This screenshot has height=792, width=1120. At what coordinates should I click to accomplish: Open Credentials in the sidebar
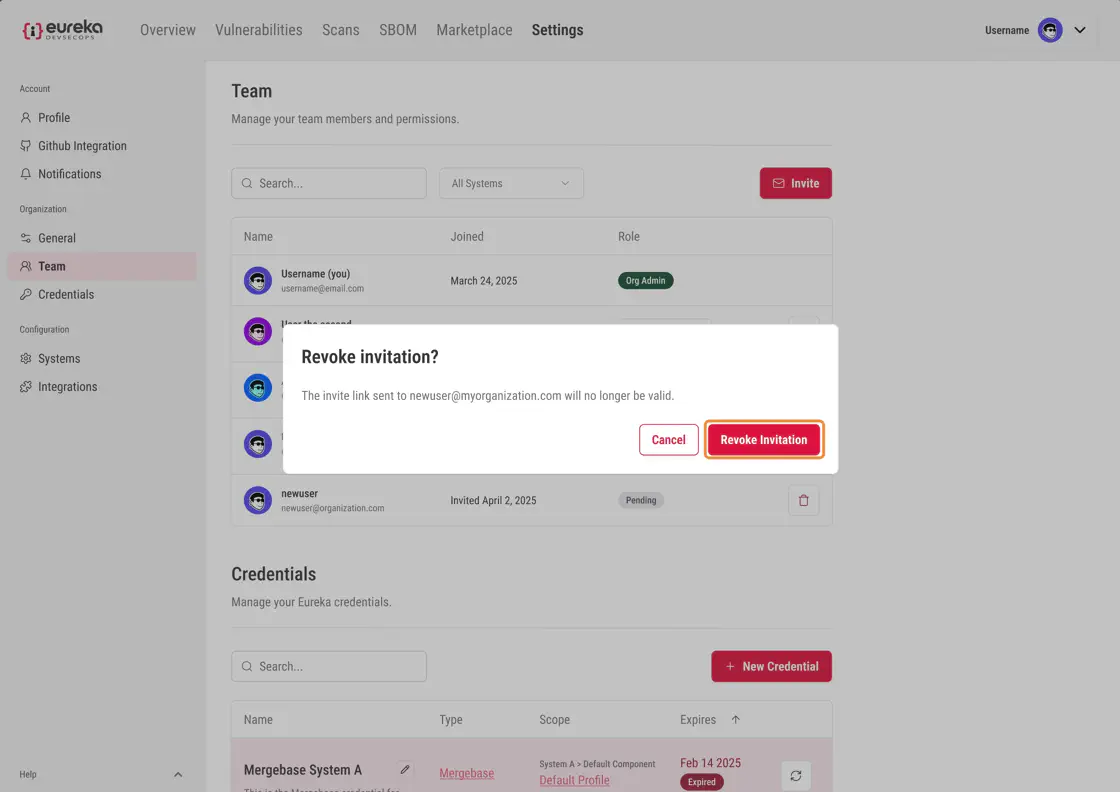(x=66, y=295)
